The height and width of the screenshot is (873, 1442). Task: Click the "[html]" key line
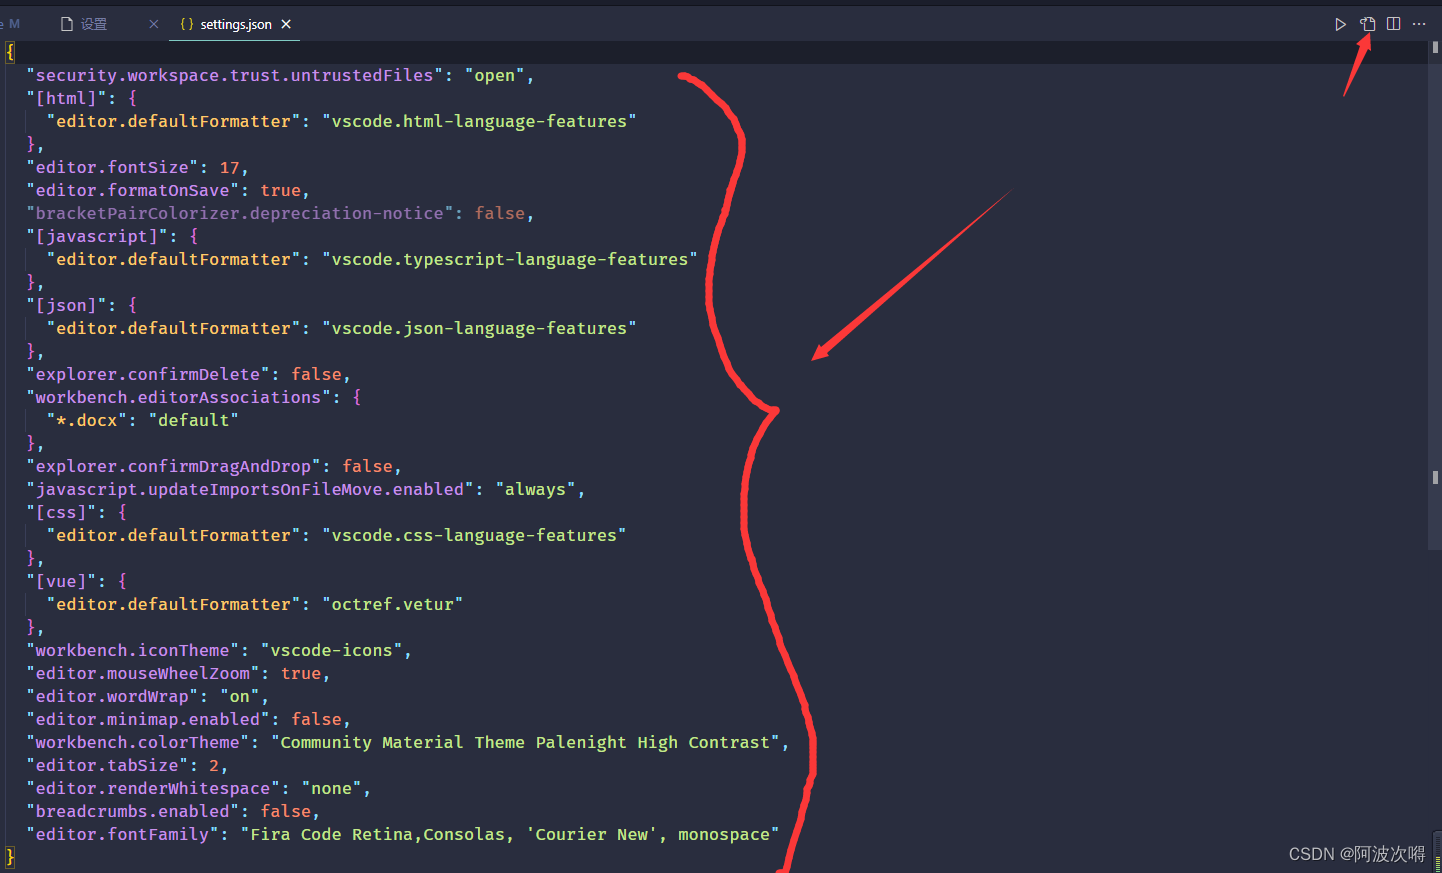click(66, 98)
